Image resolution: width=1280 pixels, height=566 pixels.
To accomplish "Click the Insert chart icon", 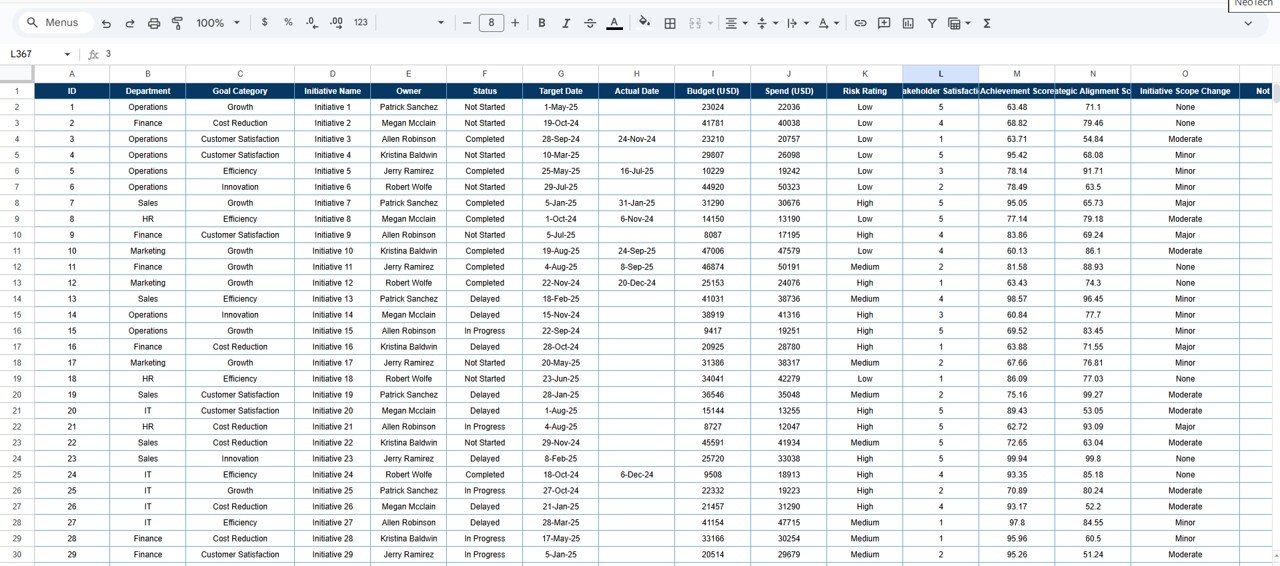I will coord(908,23).
